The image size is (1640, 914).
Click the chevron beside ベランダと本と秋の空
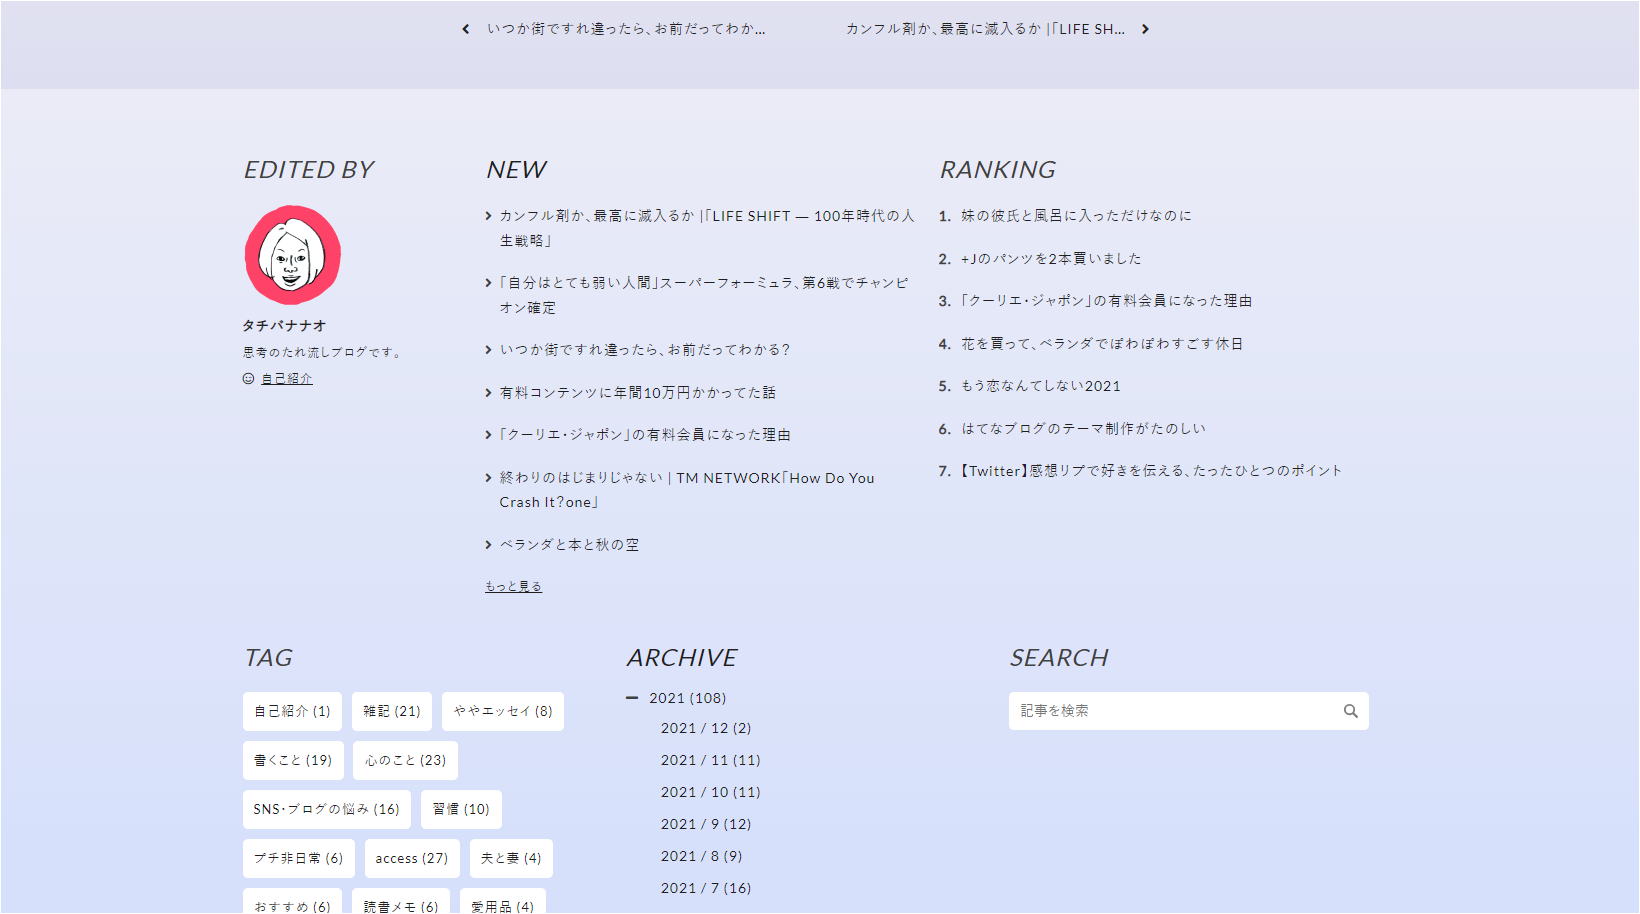point(487,544)
